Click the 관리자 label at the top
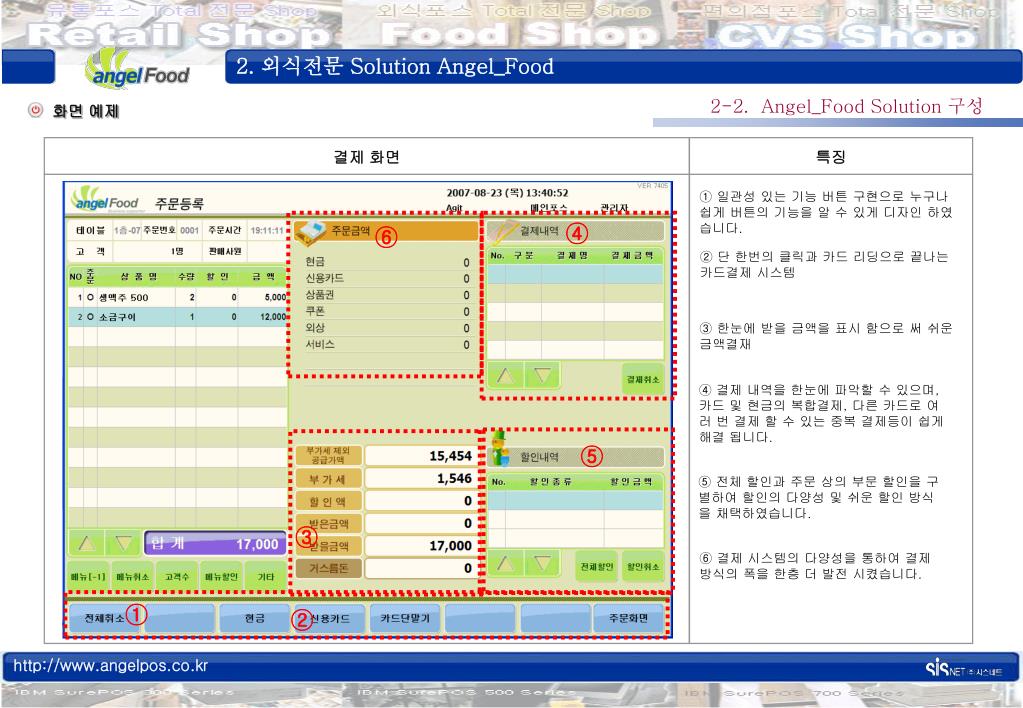The image size is (1023, 708). [x=615, y=209]
